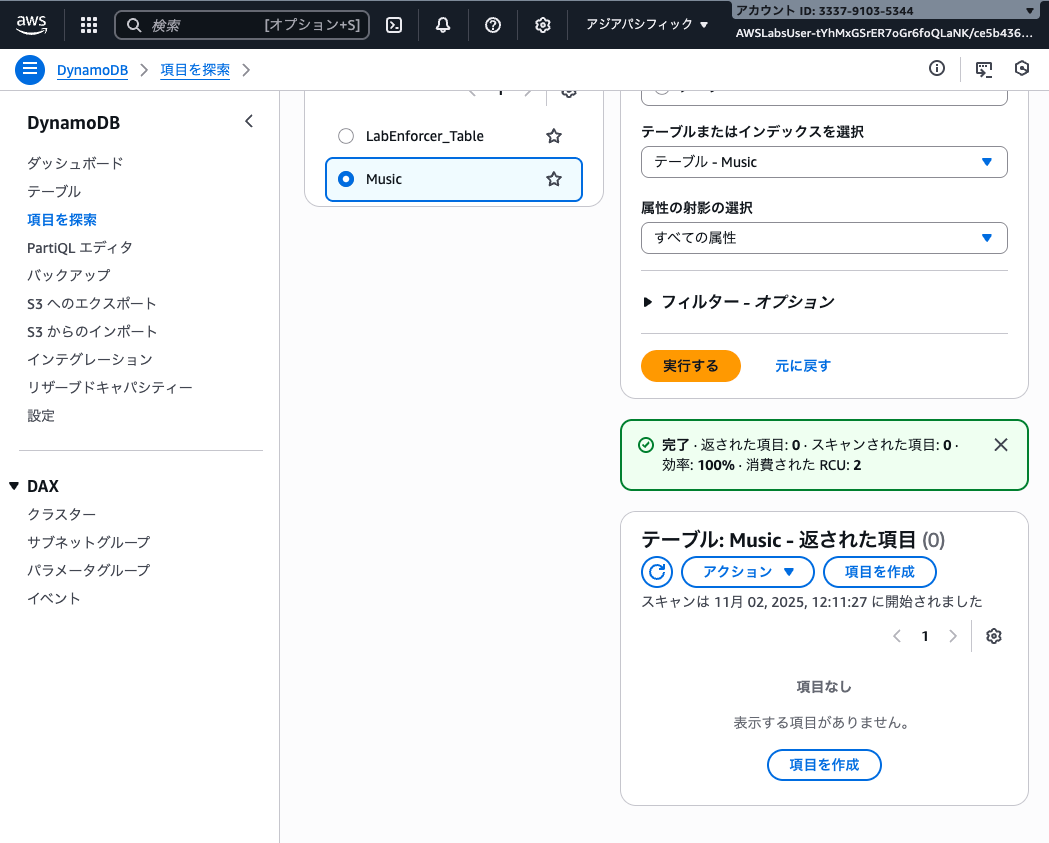Dismiss the green completion banner
The image size is (1049, 843).
1001,444
